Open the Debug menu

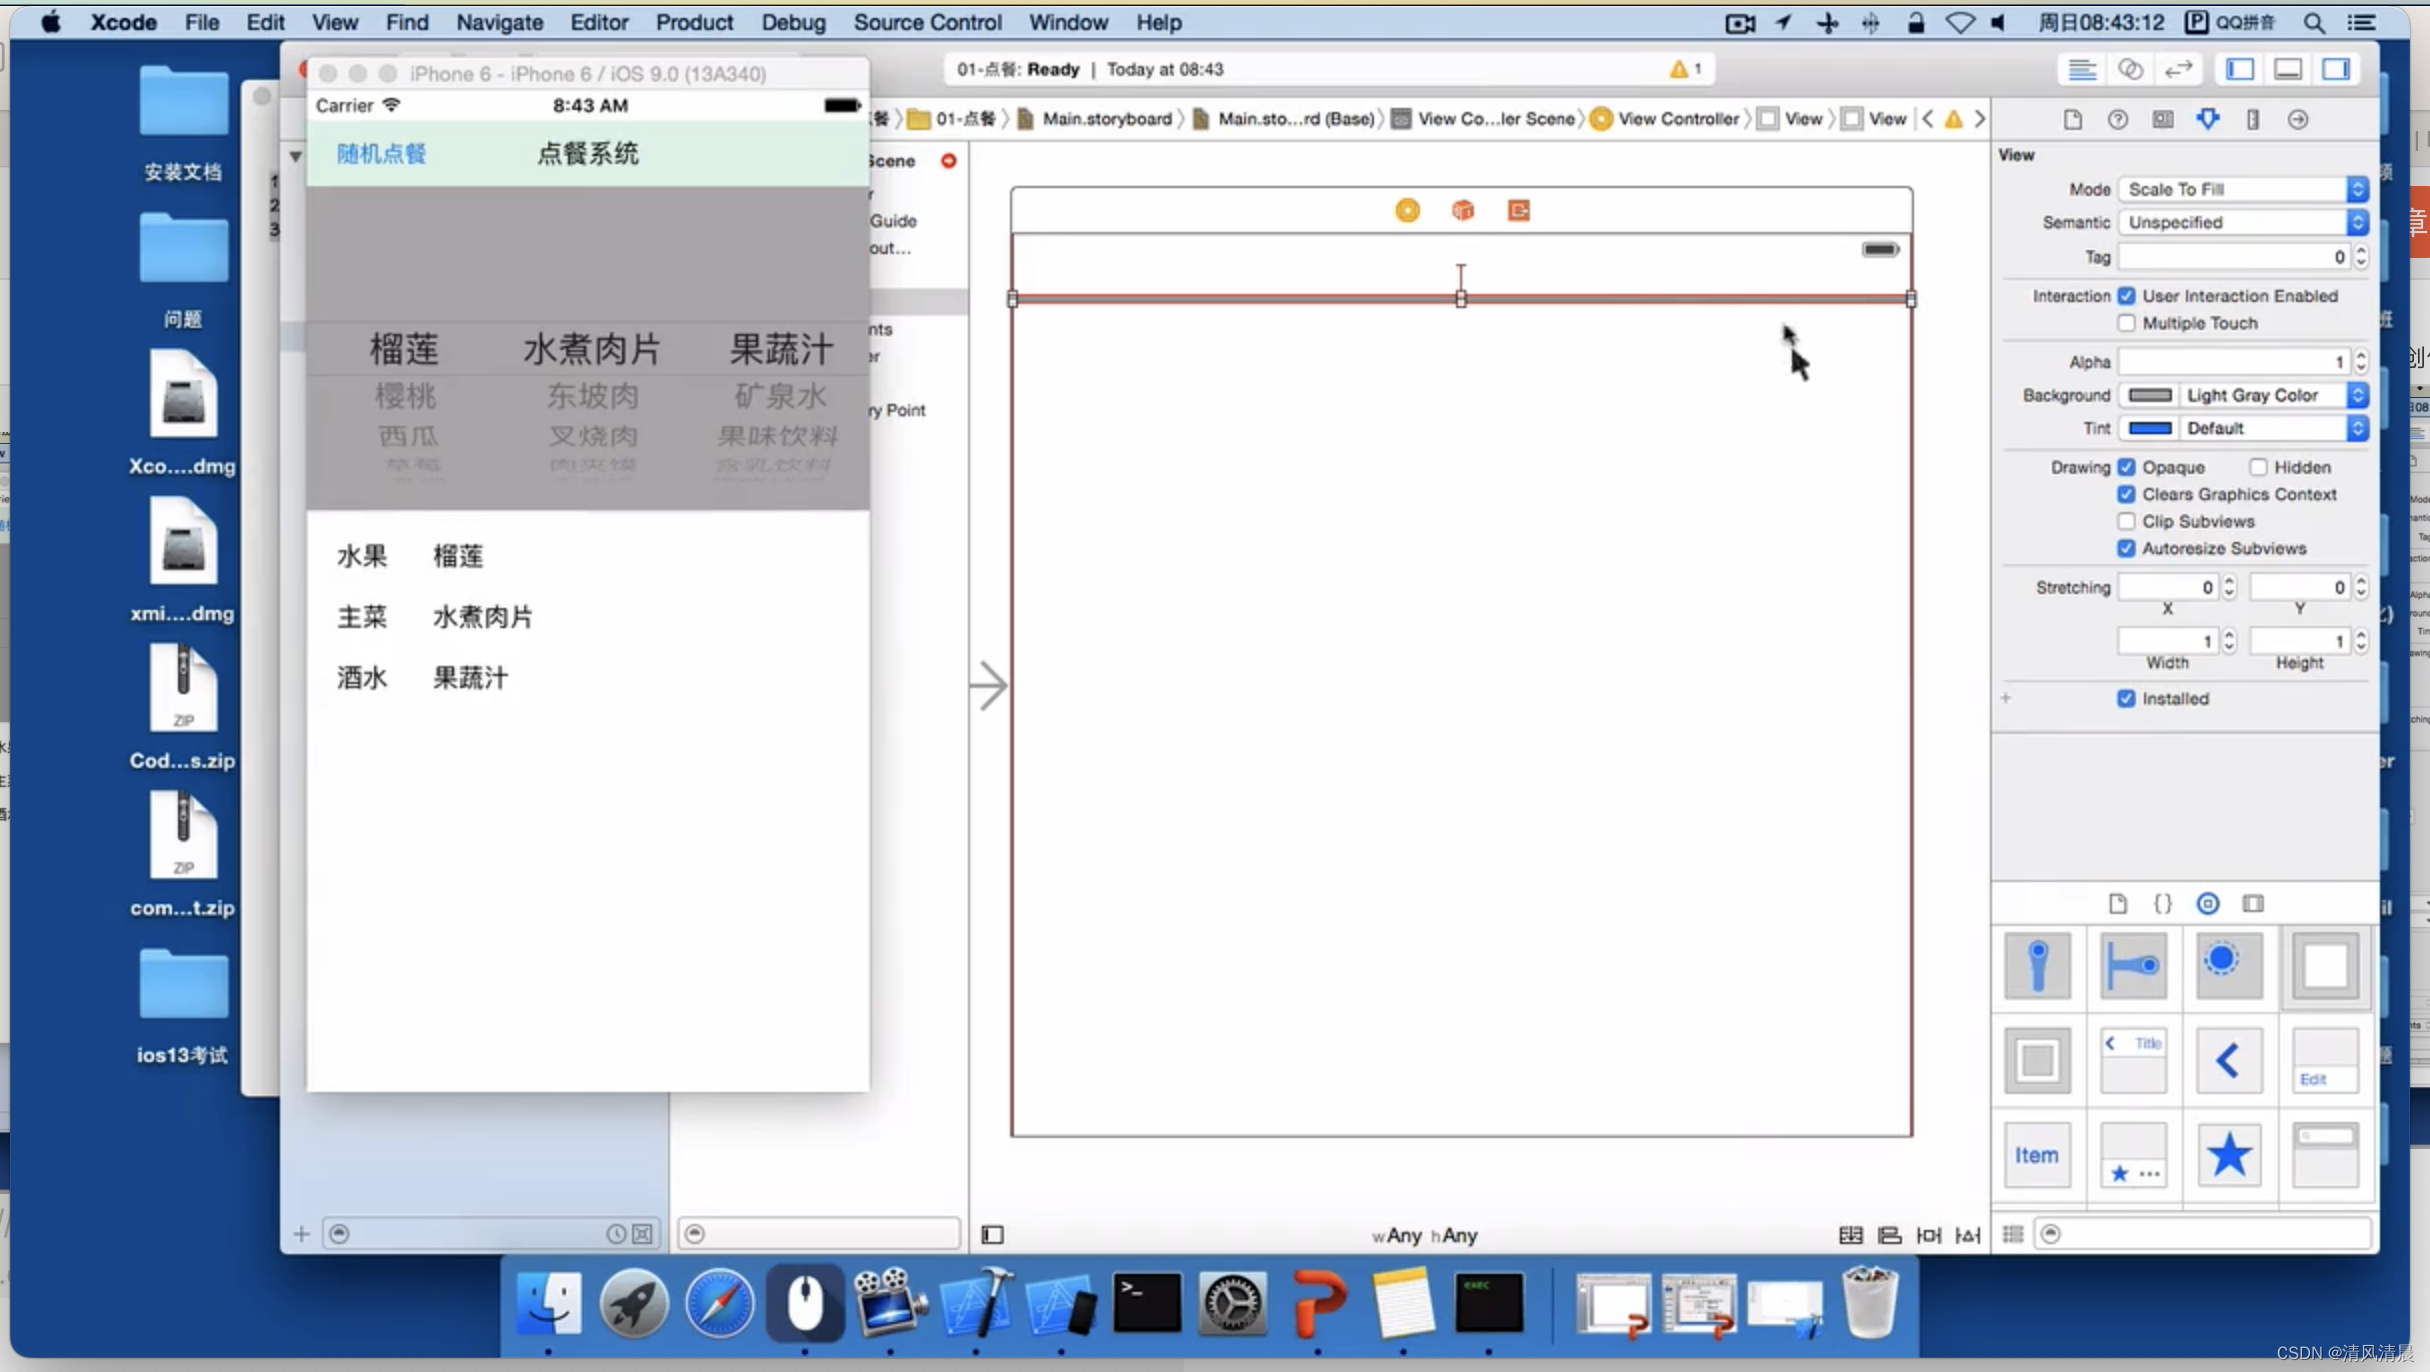pyautogui.click(x=793, y=22)
